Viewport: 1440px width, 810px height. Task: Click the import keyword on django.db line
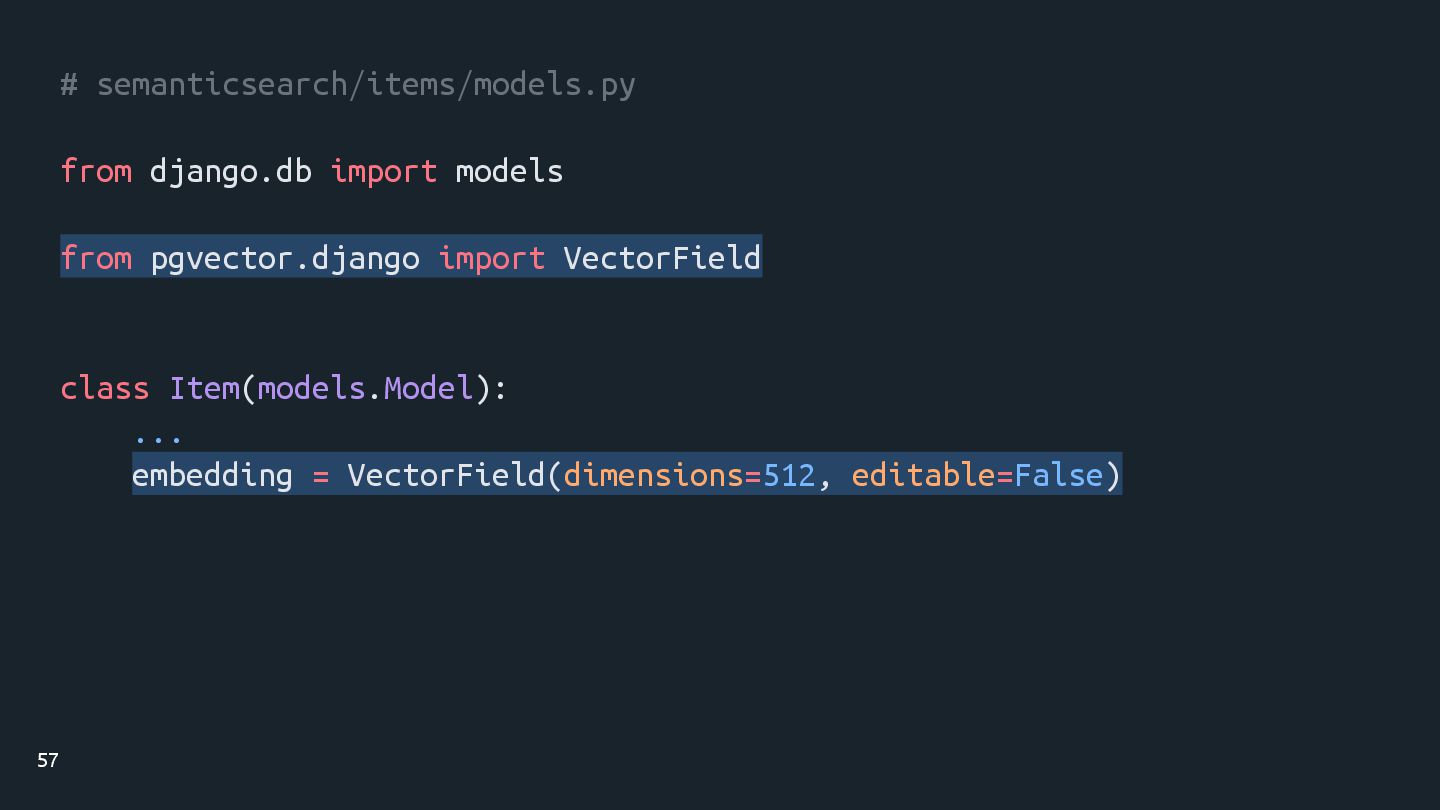[x=384, y=172]
